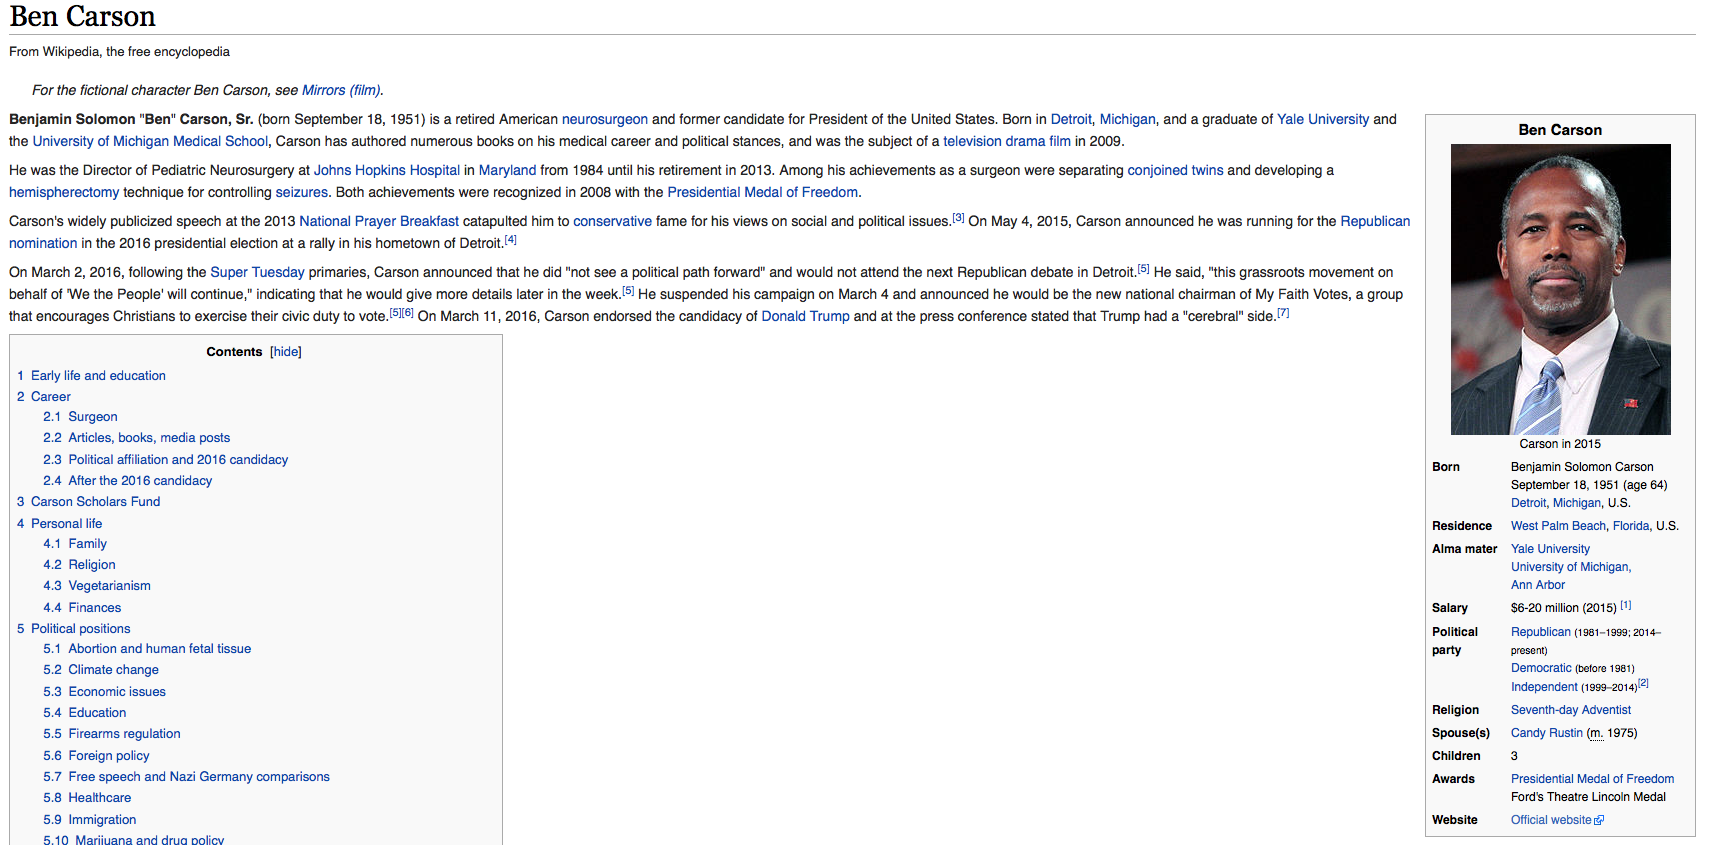Open the Mirrors (film) link
1709x845 pixels.
[341, 90]
